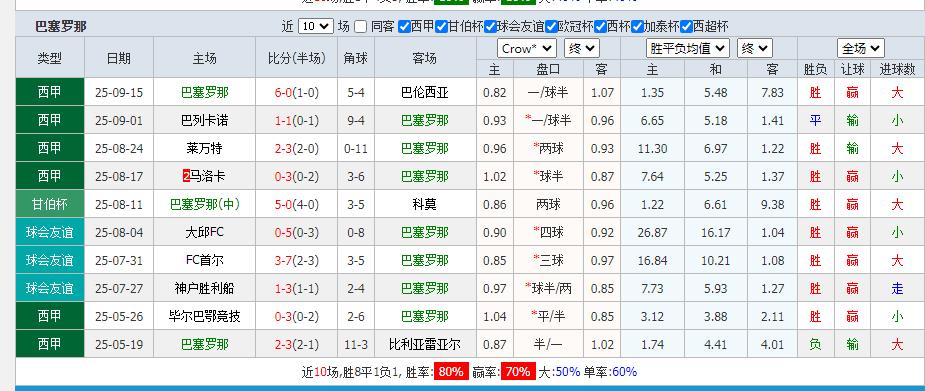The height and width of the screenshot is (391, 925).
Task: Open 神户胜利船 team link
Action: [204, 288]
